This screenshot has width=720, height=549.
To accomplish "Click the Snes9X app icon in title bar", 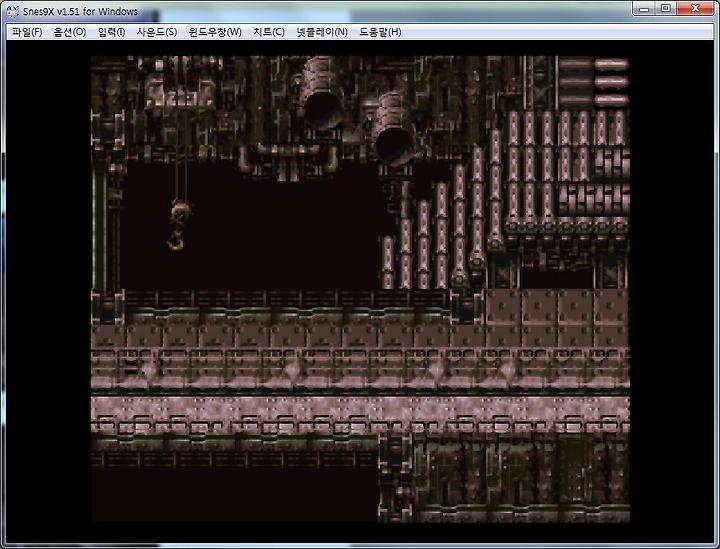I will (x=12, y=11).
